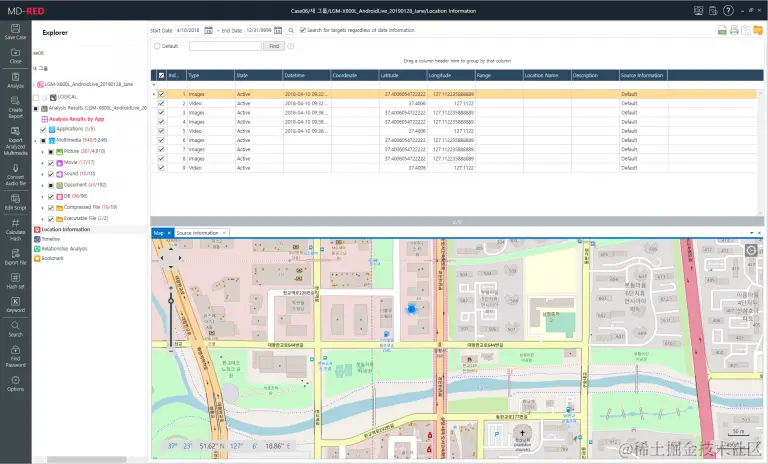768x464 pixels.
Task: Click the Export File sidebar icon
Action: 15,257
